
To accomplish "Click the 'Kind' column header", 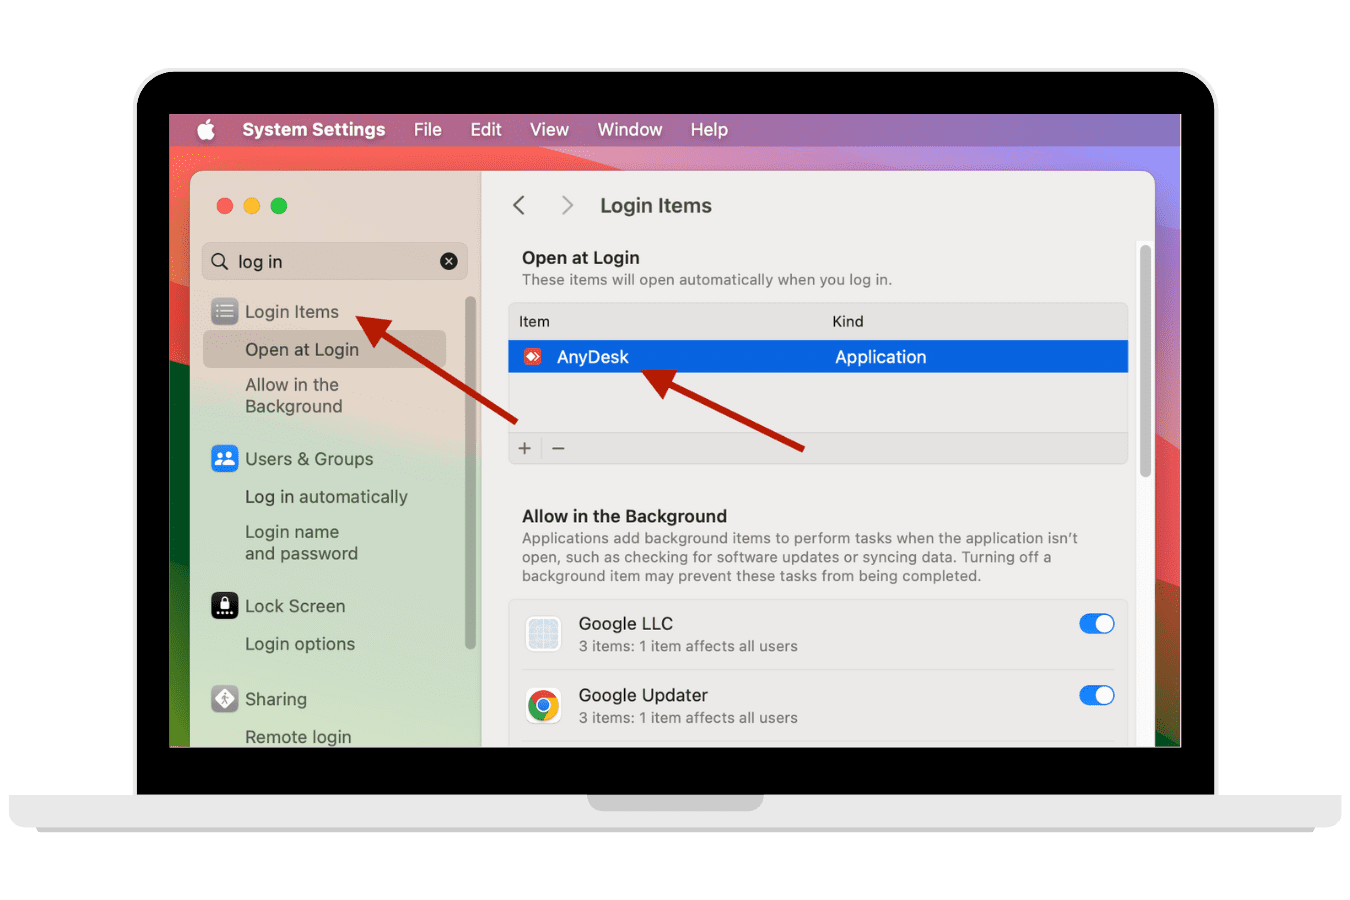I will [x=848, y=321].
